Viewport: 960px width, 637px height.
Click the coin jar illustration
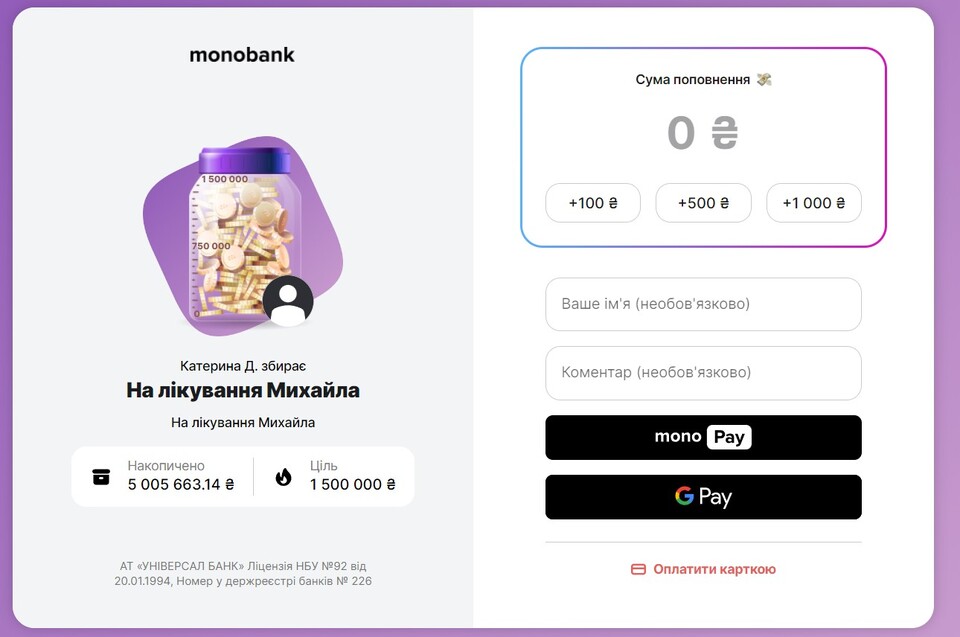240,237
